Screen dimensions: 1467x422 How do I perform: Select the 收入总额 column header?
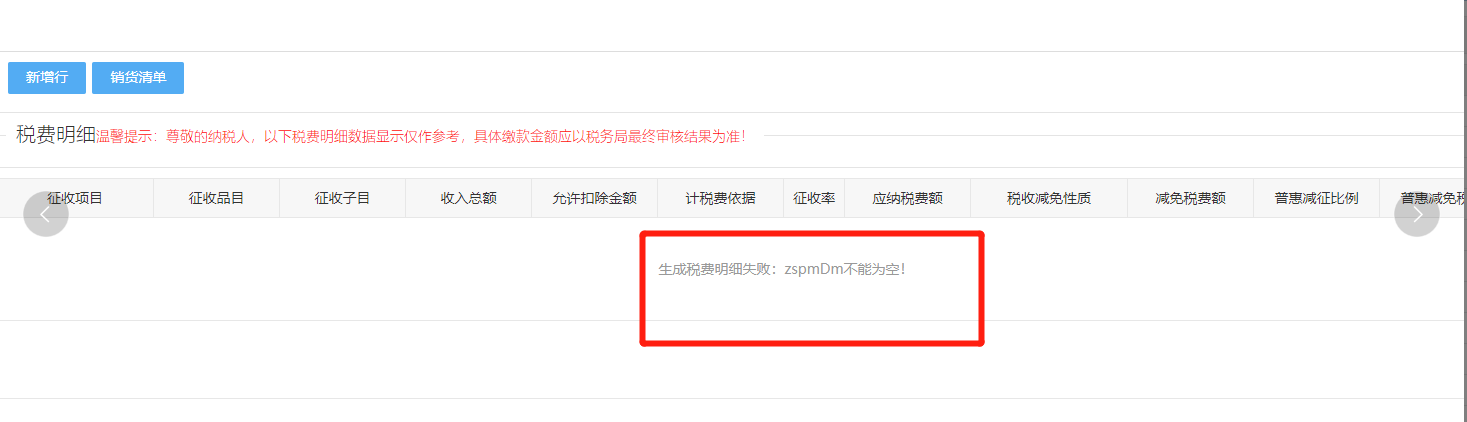point(468,198)
